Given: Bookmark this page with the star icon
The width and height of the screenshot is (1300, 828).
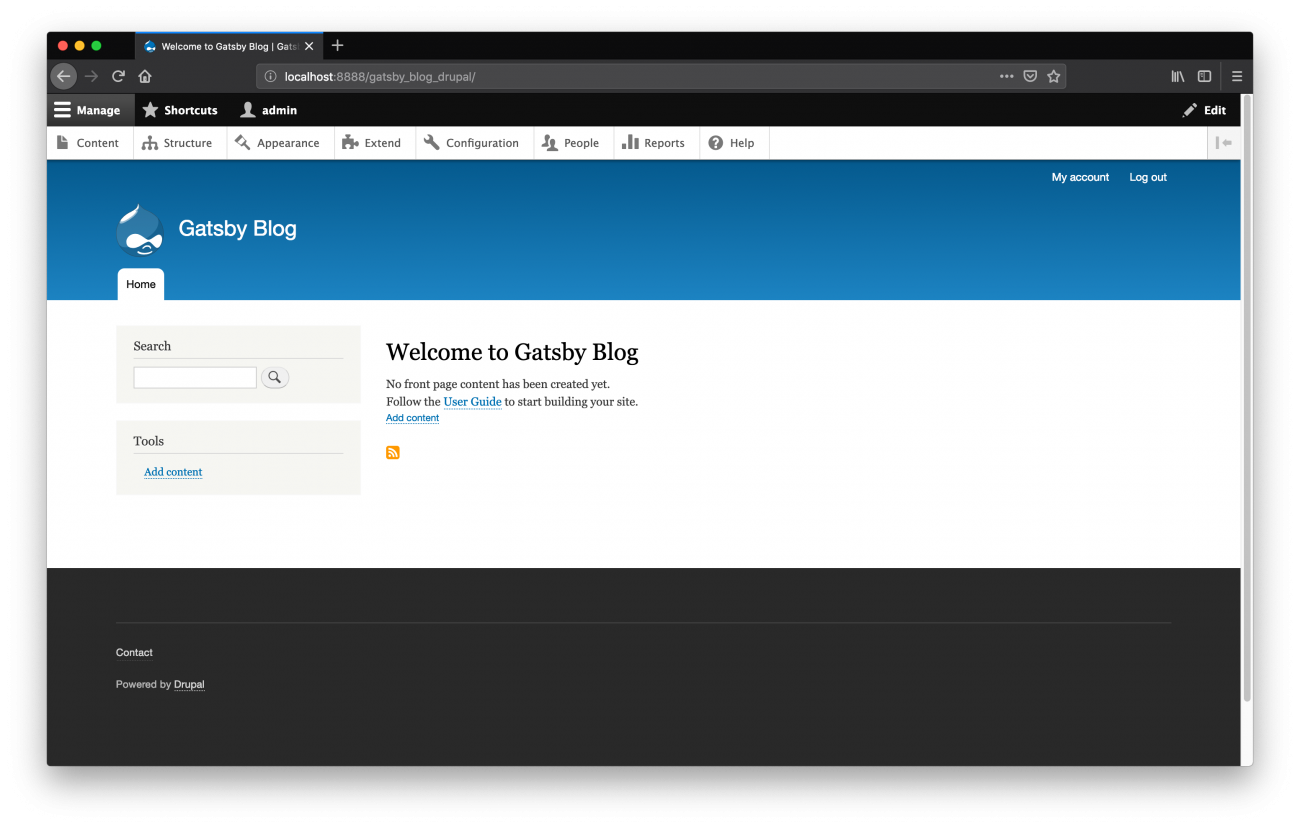Looking at the screenshot, I should click(x=1053, y=76).
